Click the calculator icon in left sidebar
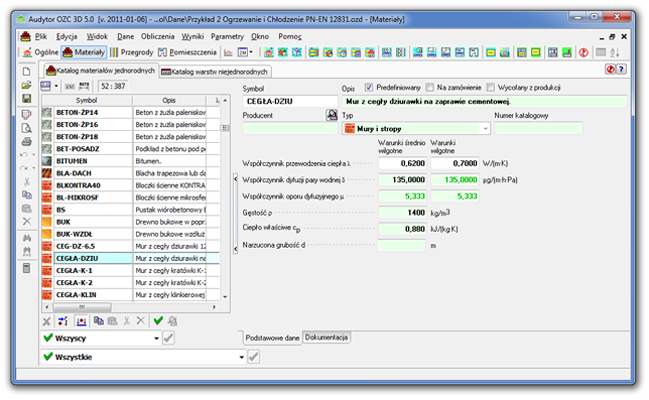Screen dimensions: 649x400 [x=26, y=268]
